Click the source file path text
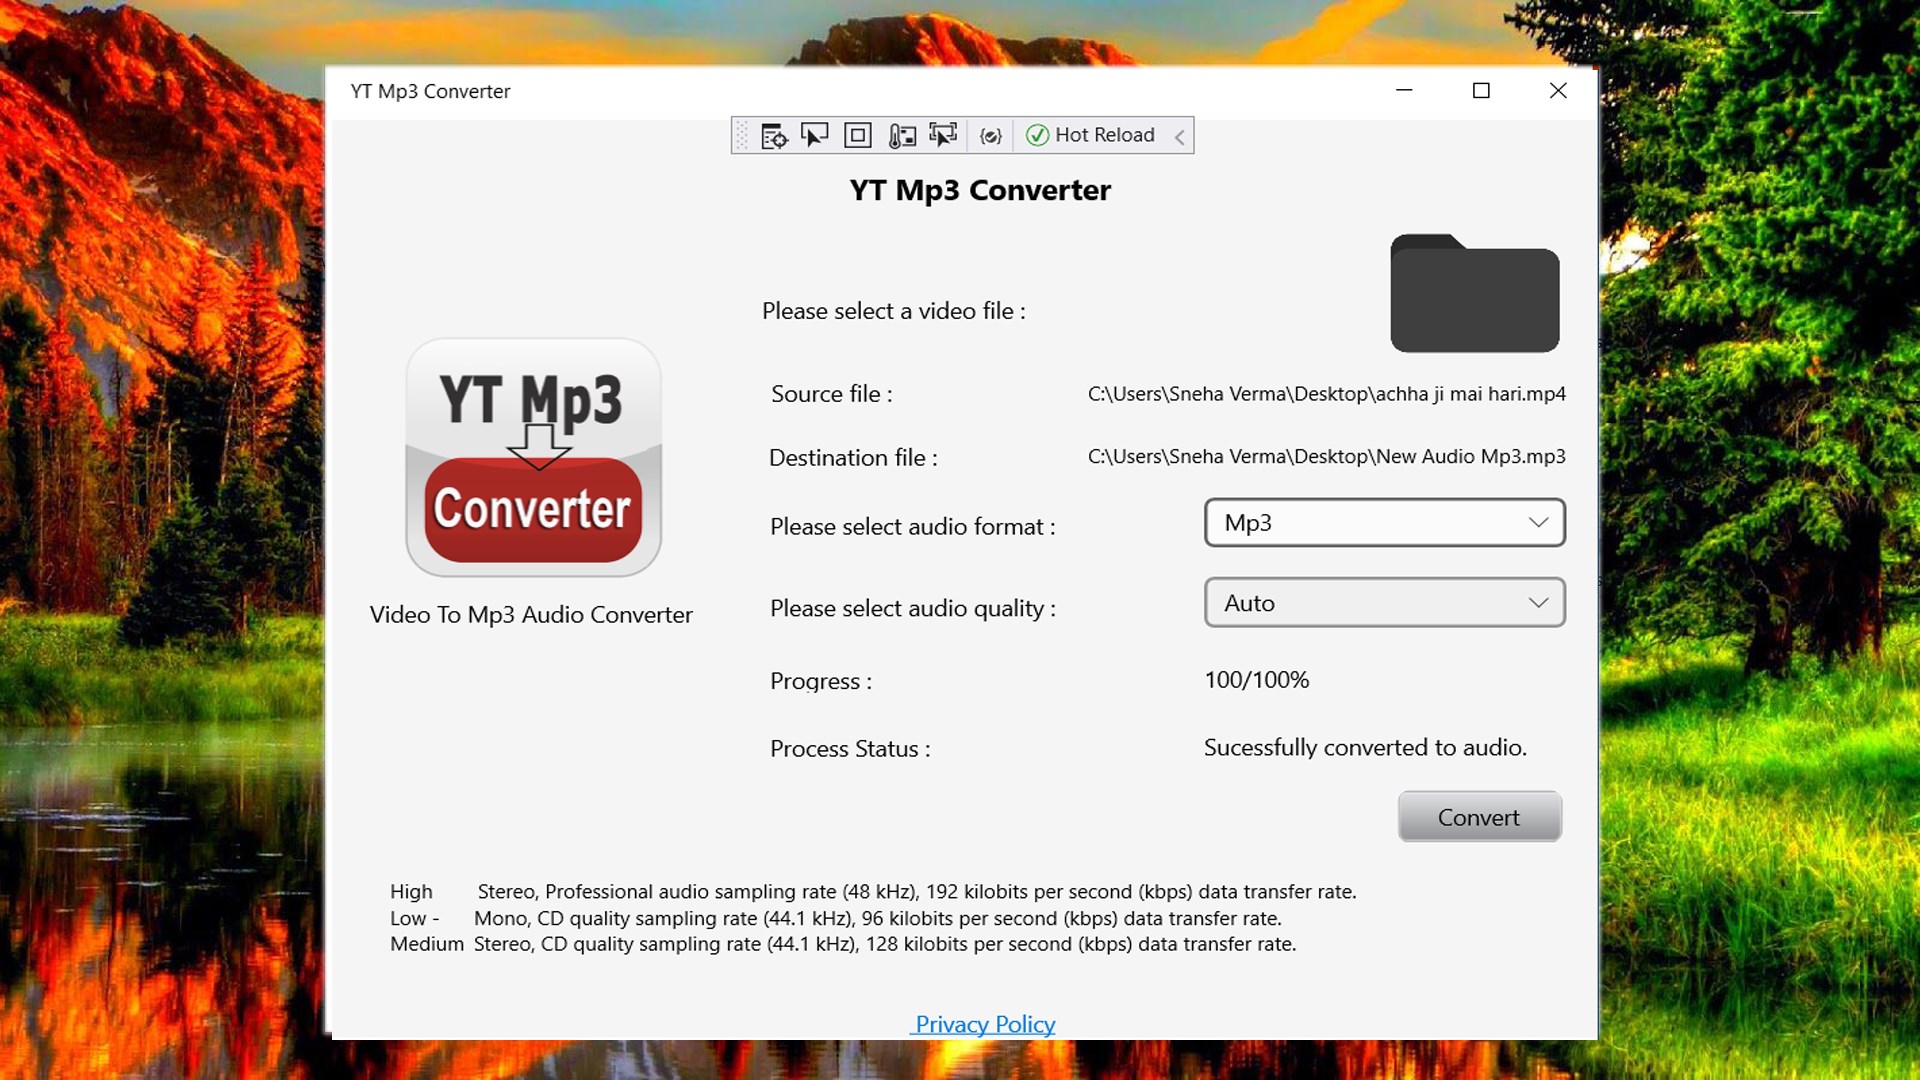Viewport: 1920px width, 1080px height. (x=1326, y=394)
